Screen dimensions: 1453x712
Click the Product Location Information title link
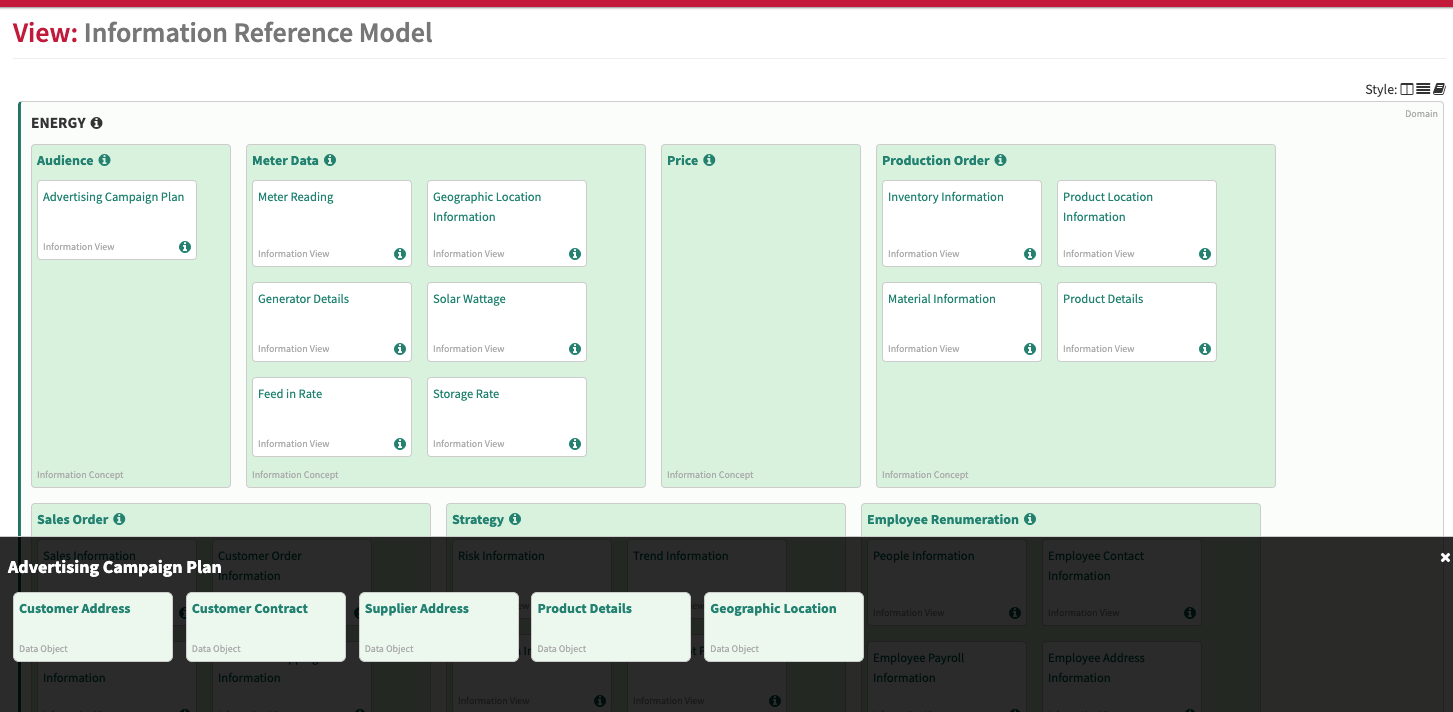tap(1108, 207)
